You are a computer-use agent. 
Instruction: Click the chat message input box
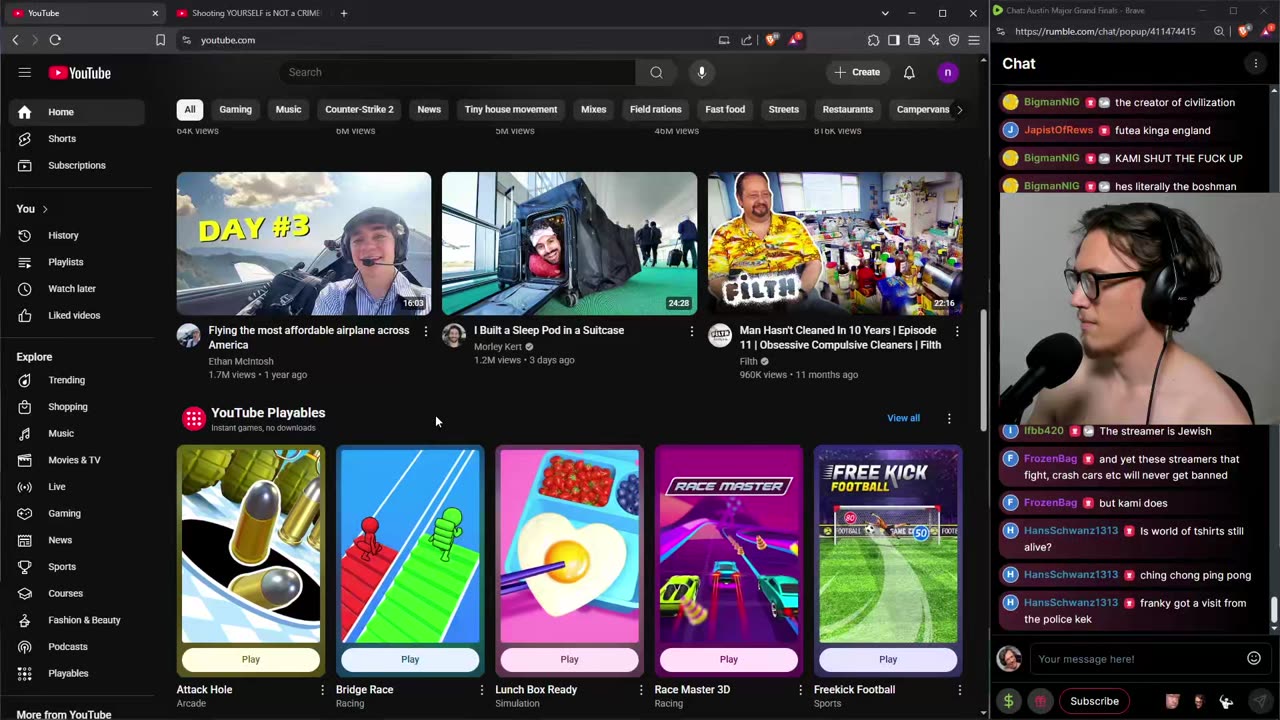click(x=1139, y=659)
